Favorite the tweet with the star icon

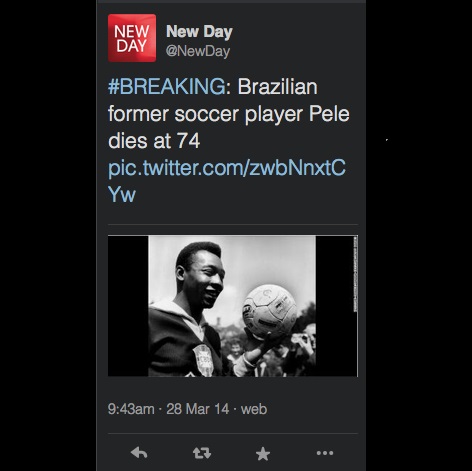pyautogui.click(x=263, y=454)
